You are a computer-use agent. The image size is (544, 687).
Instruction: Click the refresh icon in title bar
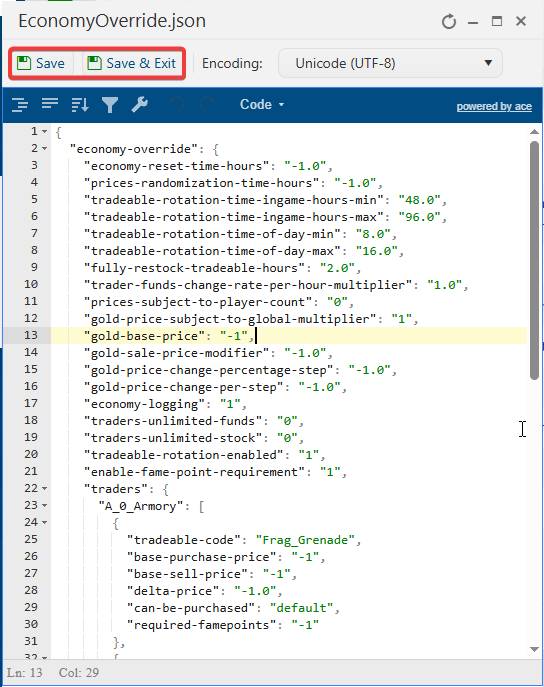[x=449, y=21]
